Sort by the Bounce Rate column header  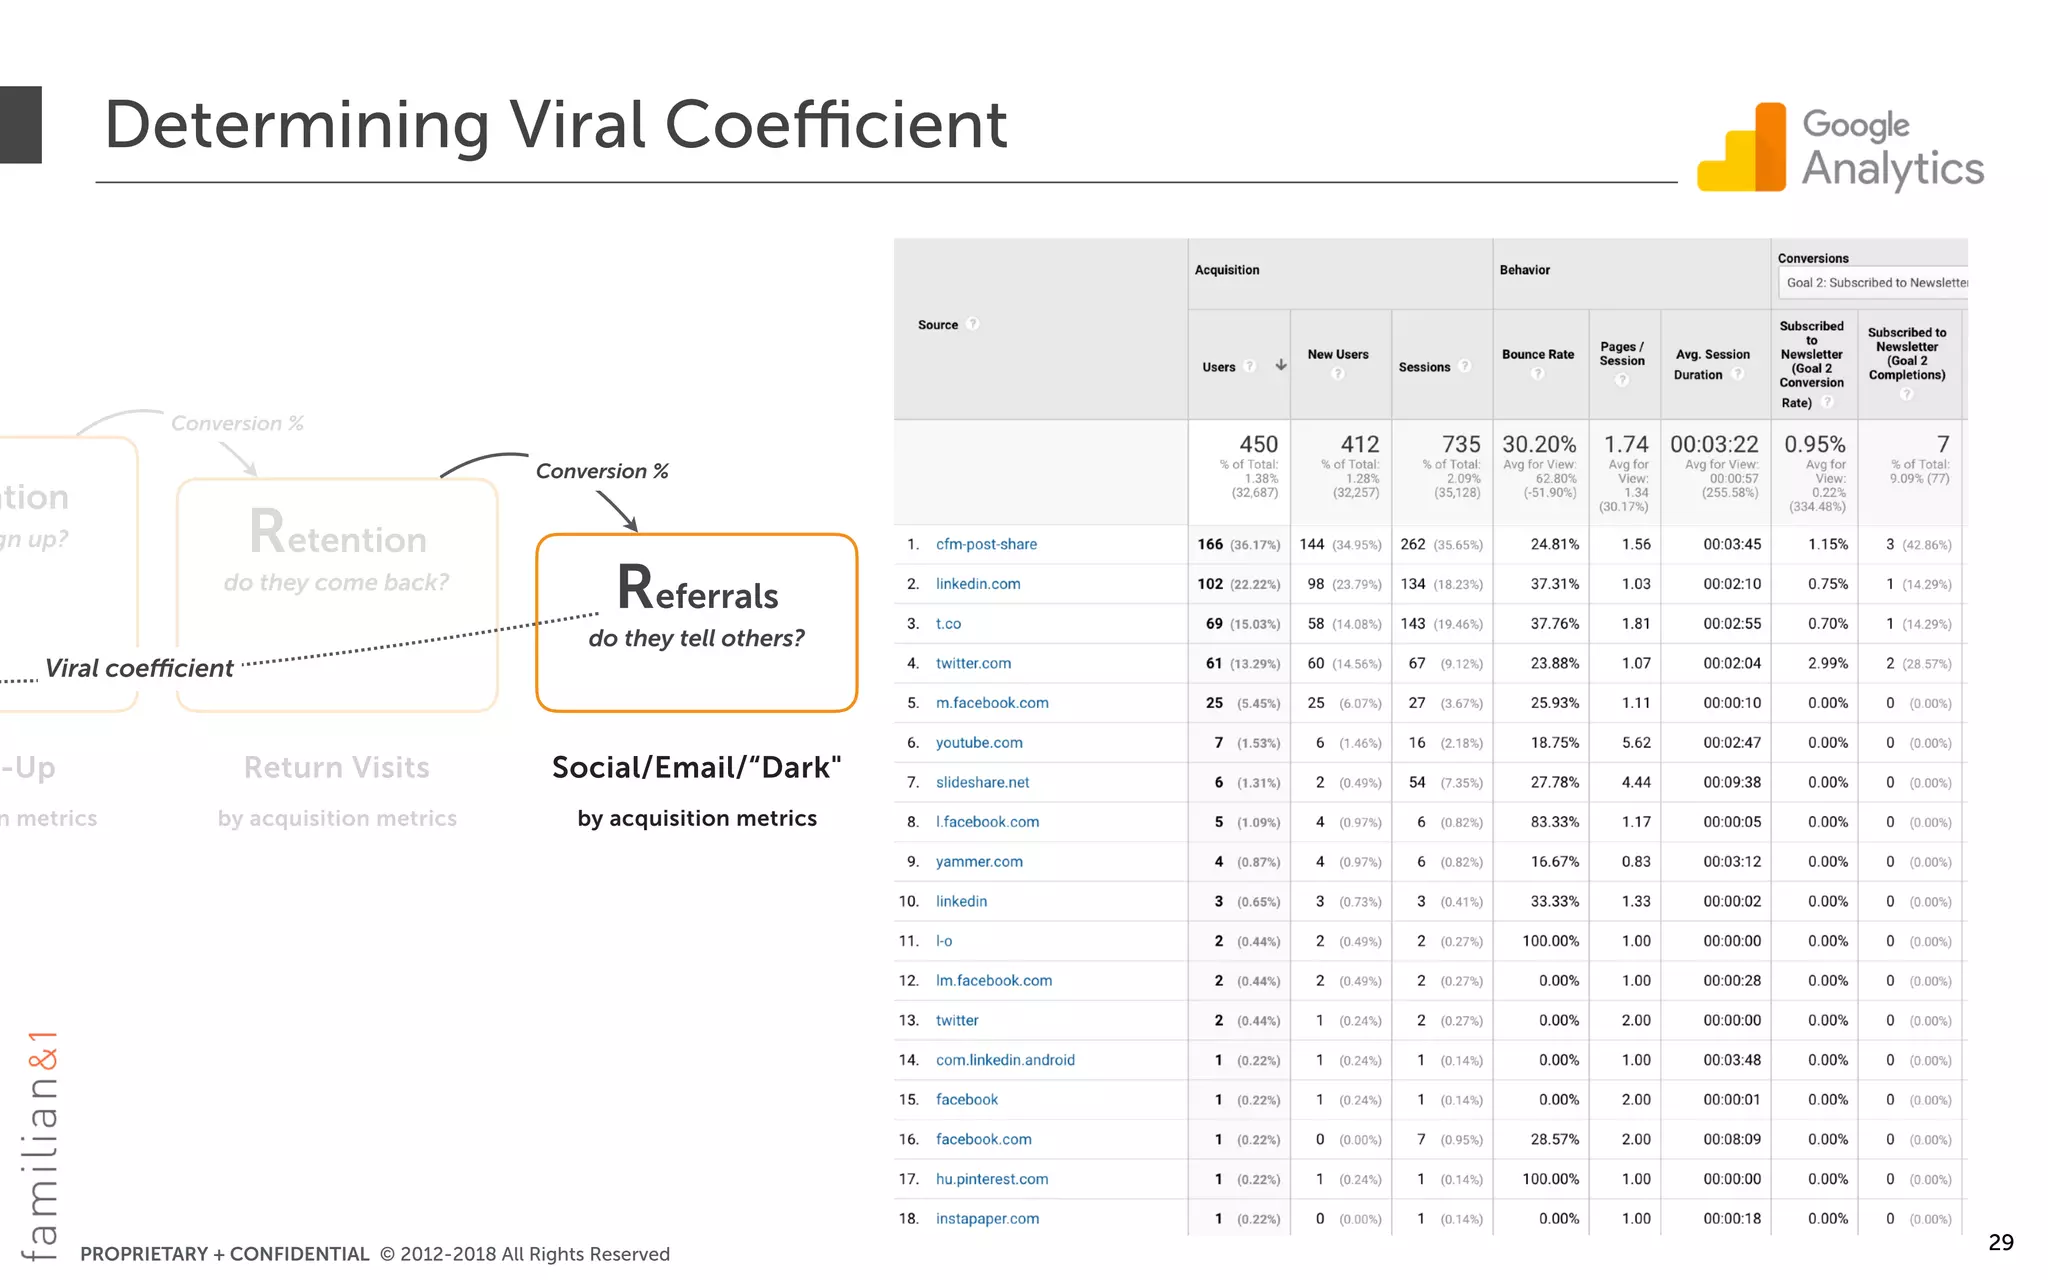[1538, 354]
